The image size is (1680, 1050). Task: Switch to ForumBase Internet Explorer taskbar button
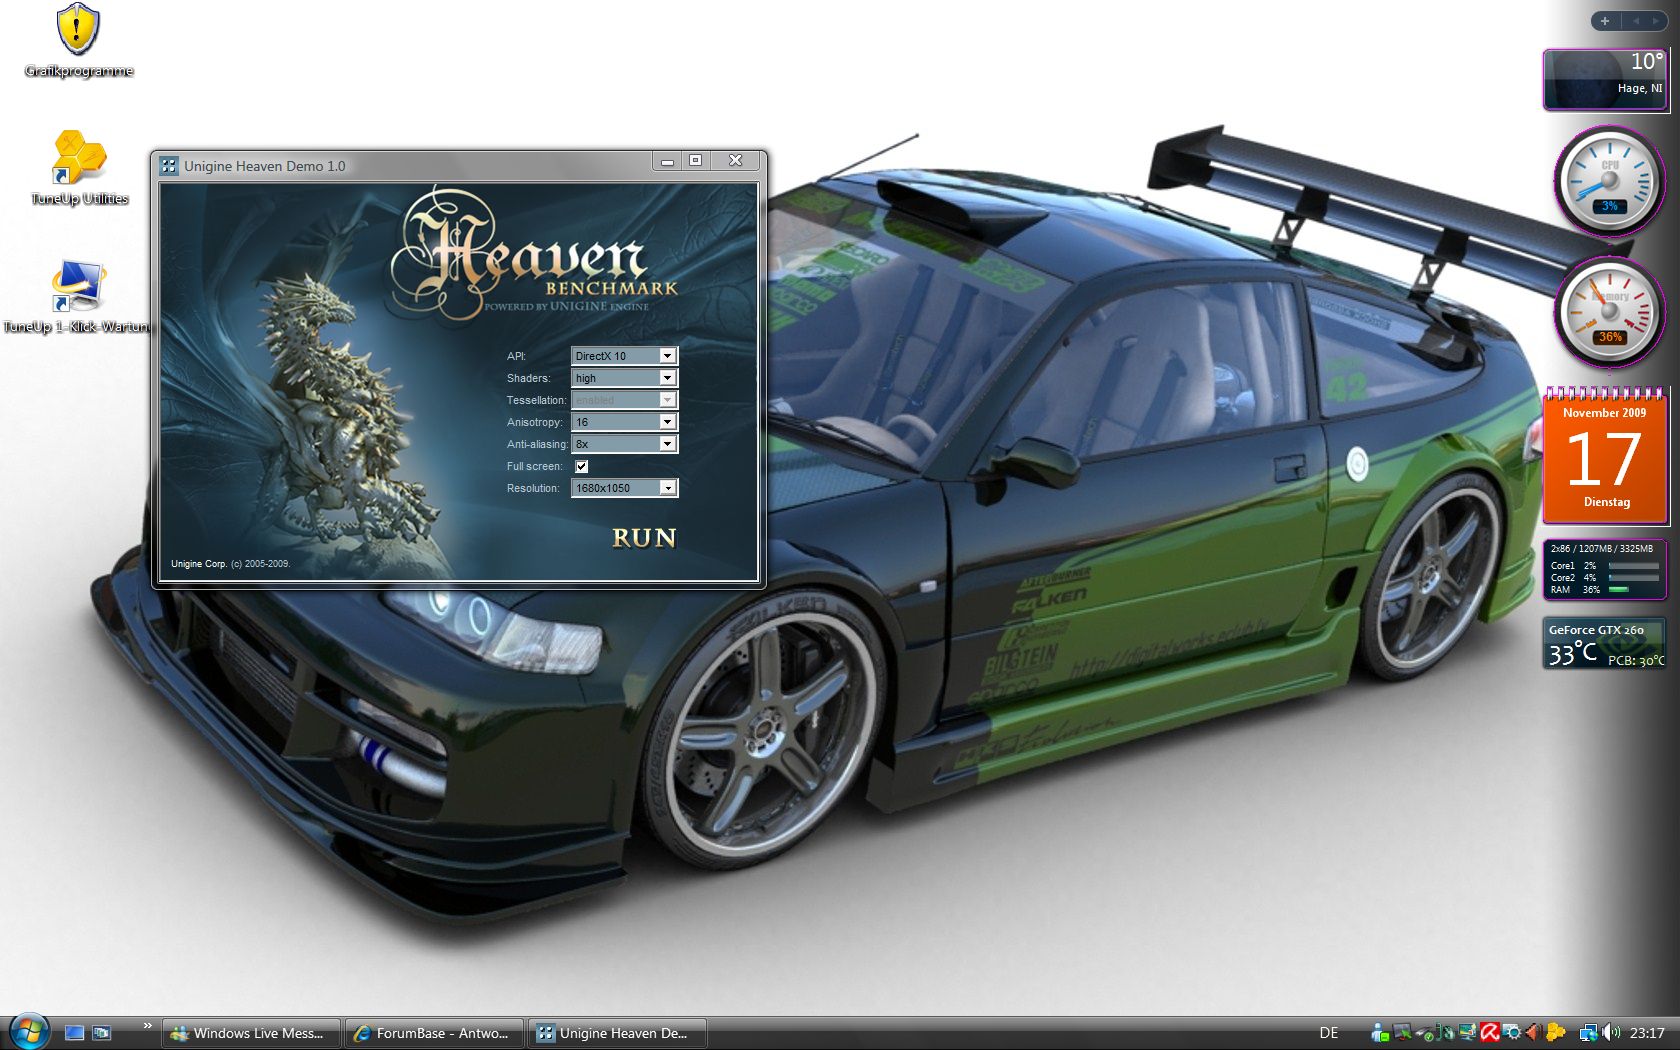click(x=435, y=1033)
